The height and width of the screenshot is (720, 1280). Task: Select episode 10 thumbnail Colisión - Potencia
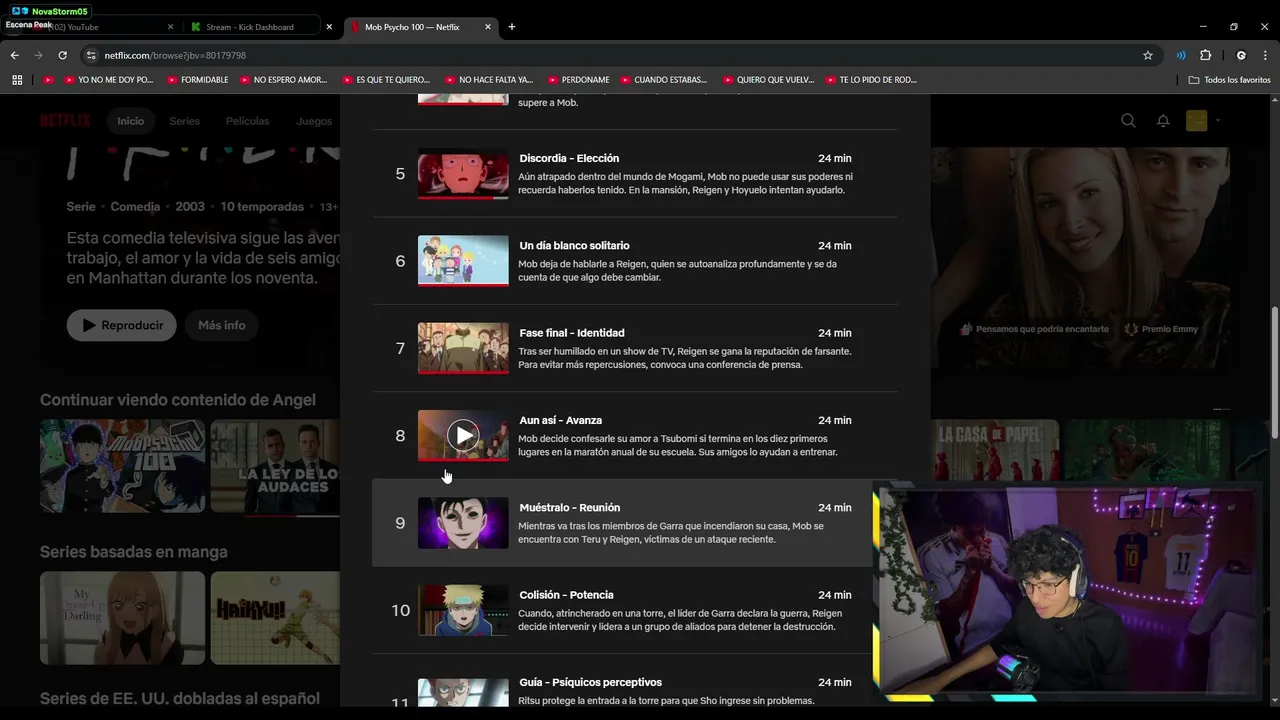[463, 610]
